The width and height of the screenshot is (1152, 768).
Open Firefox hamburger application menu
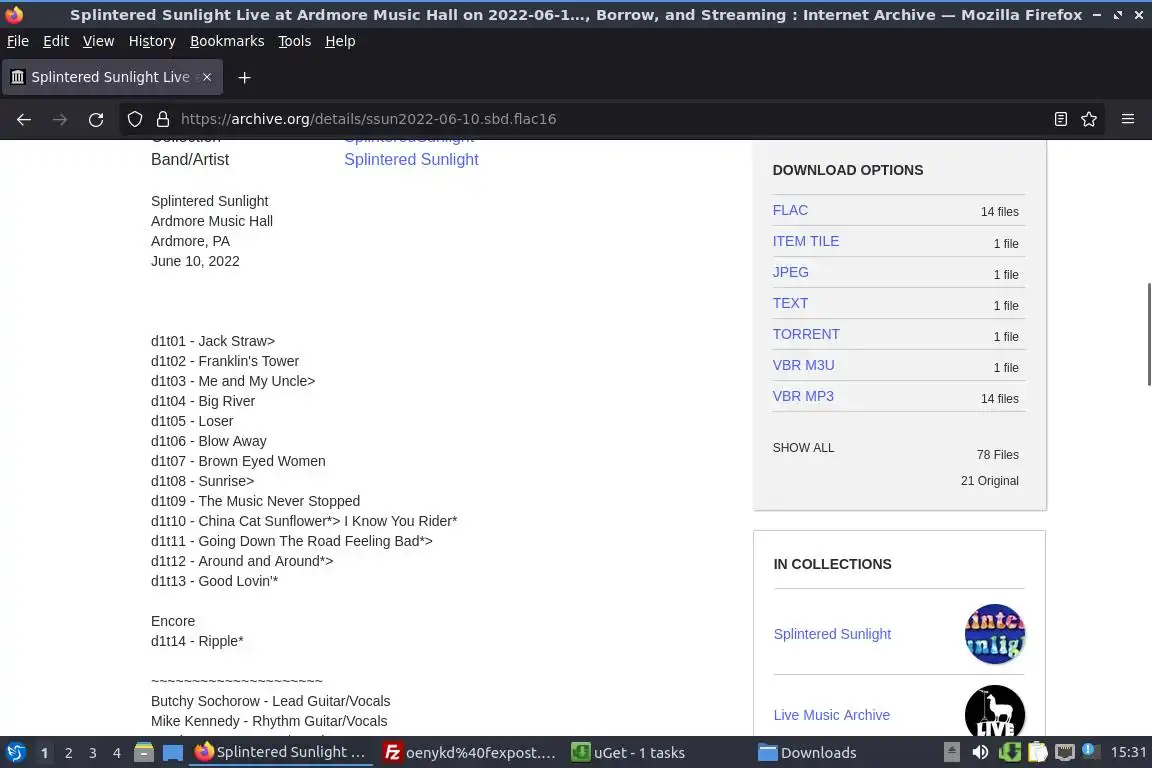(x=1128, y=119)
